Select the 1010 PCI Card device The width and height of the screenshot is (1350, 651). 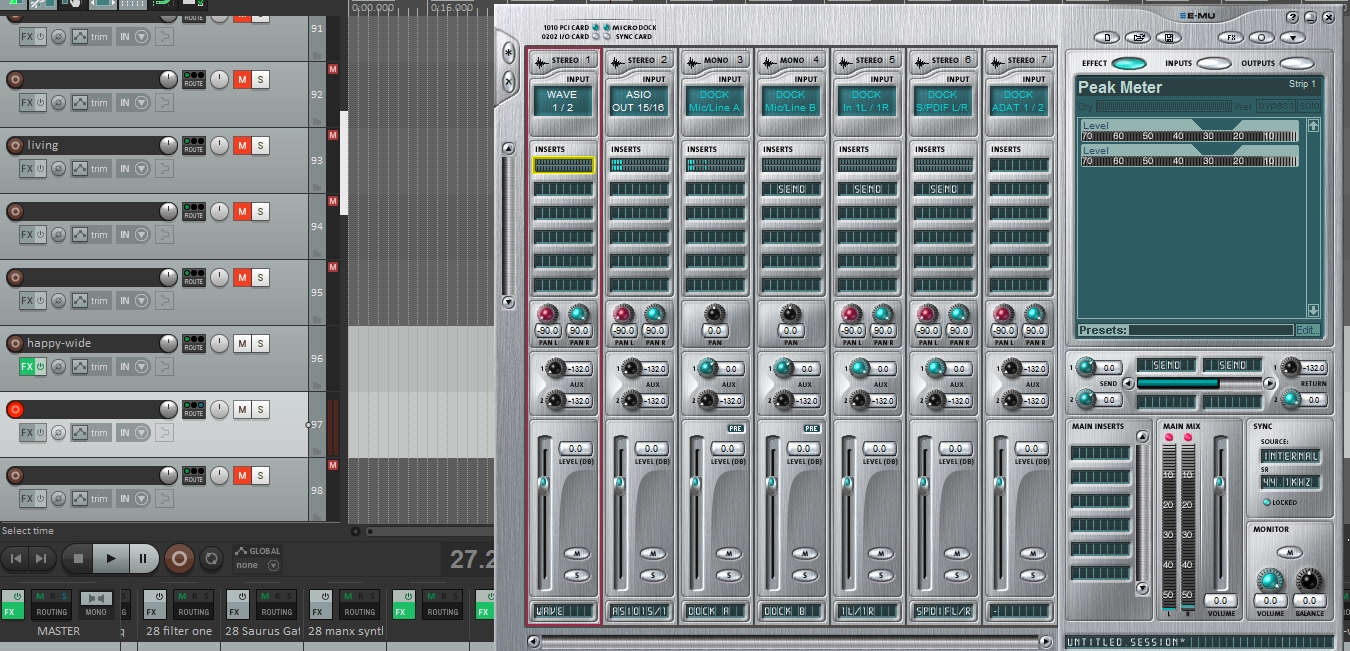[x=596, y=27]
